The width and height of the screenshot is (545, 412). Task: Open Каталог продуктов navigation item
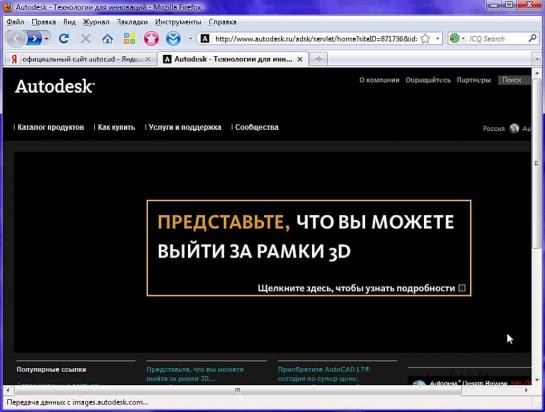(x=51, y=127)
